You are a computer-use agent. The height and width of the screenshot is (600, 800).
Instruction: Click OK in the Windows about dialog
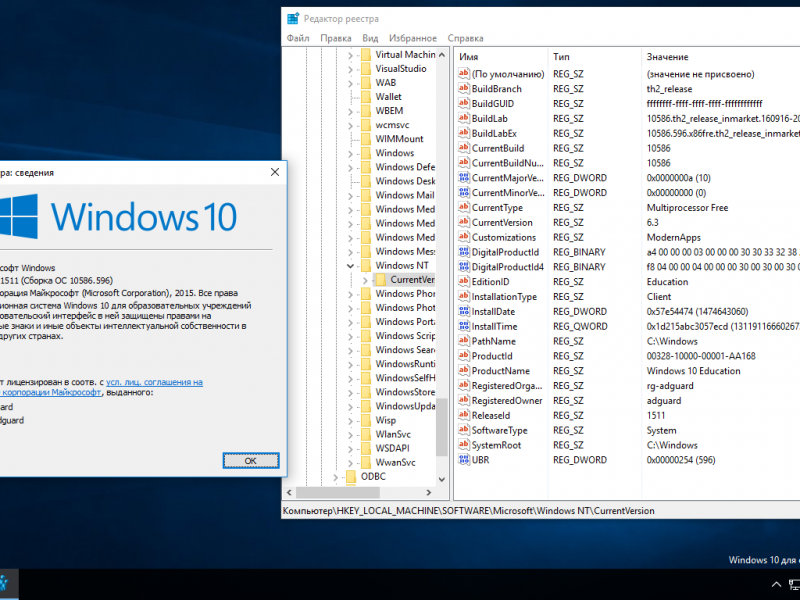point(251,461)
